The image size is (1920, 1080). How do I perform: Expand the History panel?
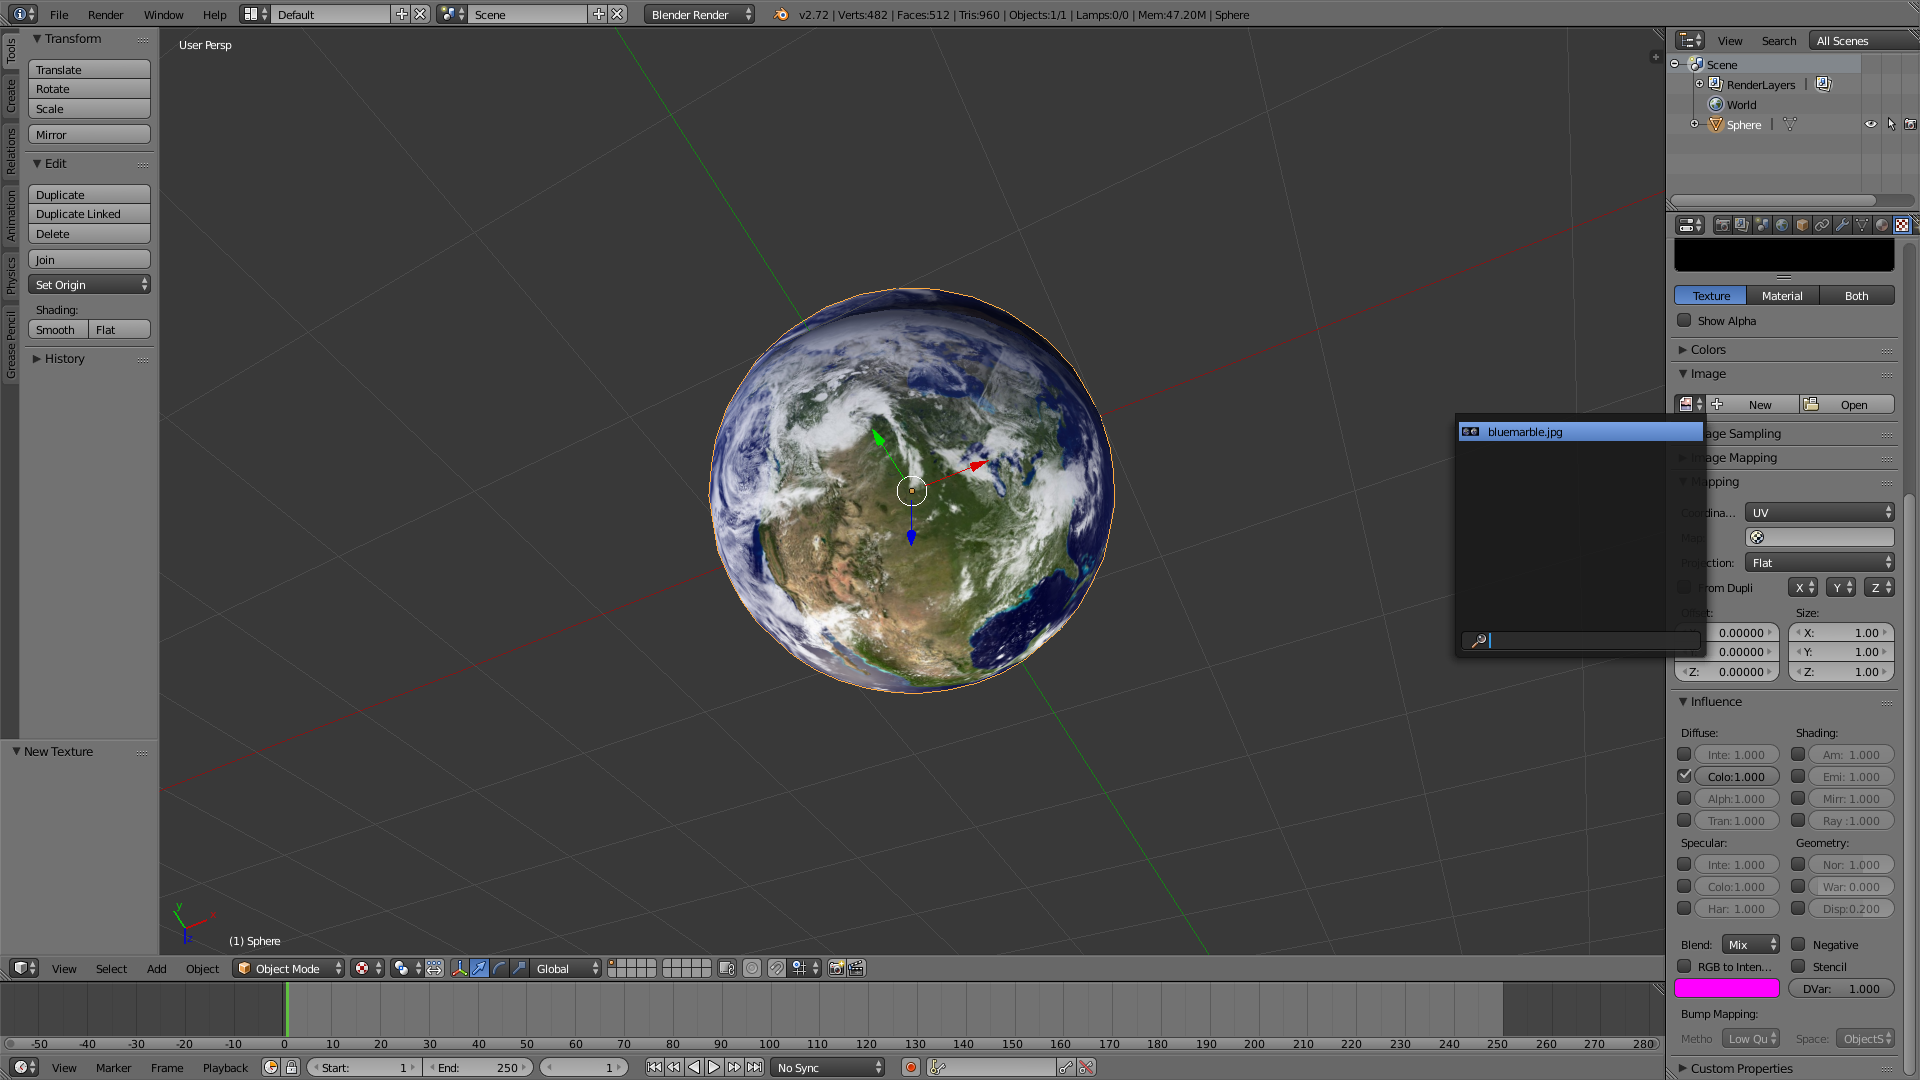tap(64, 359)
